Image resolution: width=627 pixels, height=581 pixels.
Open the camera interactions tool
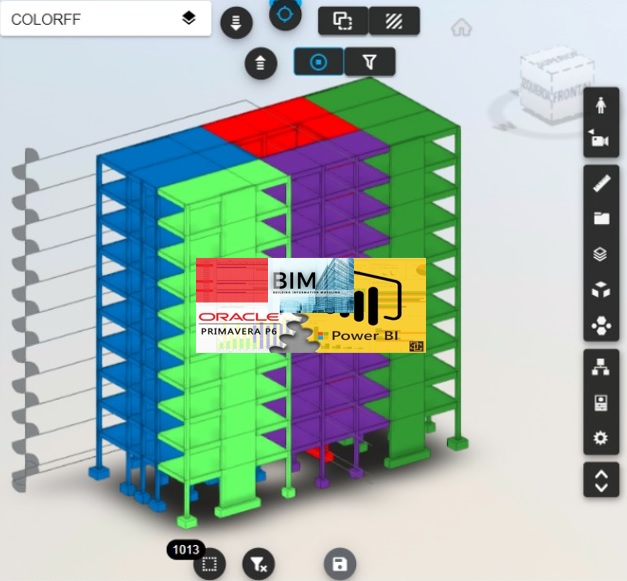[x=599, y=138]
